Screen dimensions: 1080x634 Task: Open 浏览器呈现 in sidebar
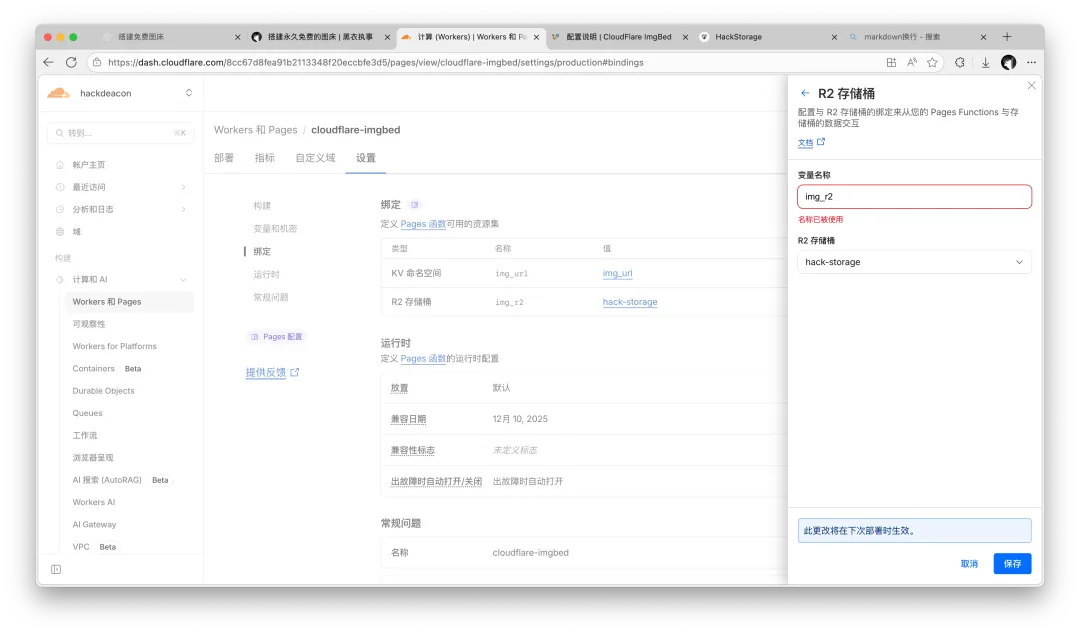(x=93, y=458)
